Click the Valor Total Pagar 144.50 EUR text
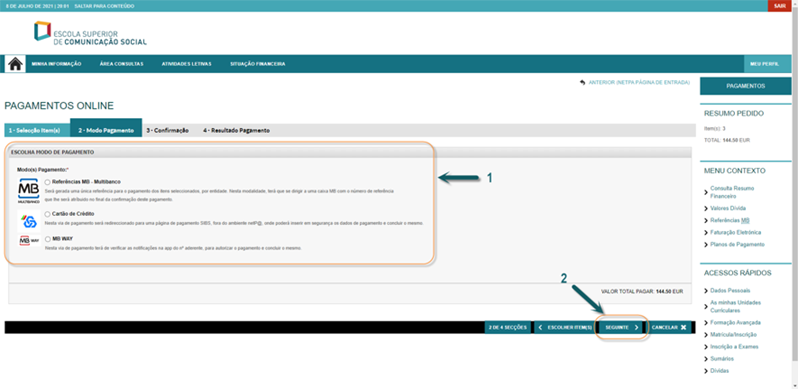The width and height of the screenshot is (798, 389). click(x=642, y=292)
